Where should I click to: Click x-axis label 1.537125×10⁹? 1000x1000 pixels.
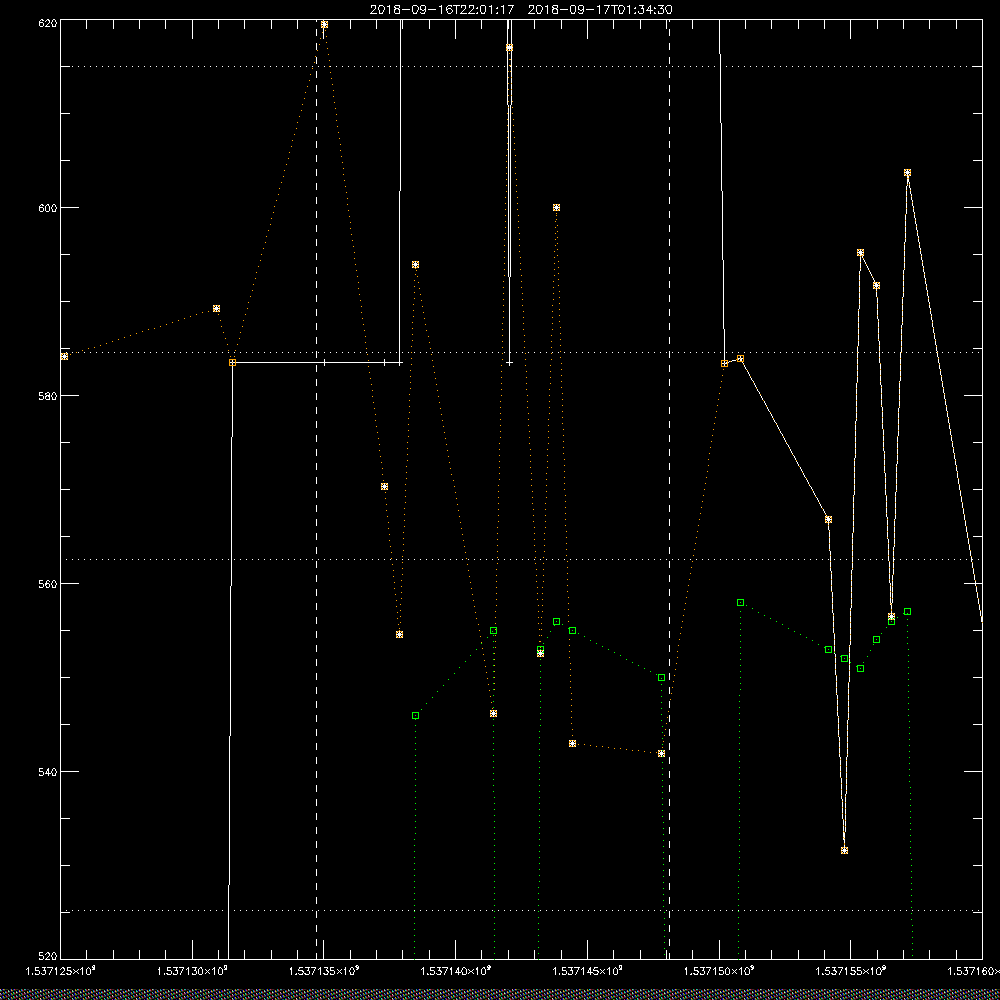pyautogui.click(x=61, y=971)
